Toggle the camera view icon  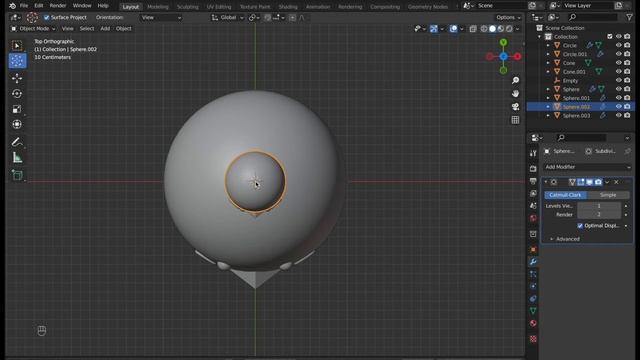click(516, 107)
